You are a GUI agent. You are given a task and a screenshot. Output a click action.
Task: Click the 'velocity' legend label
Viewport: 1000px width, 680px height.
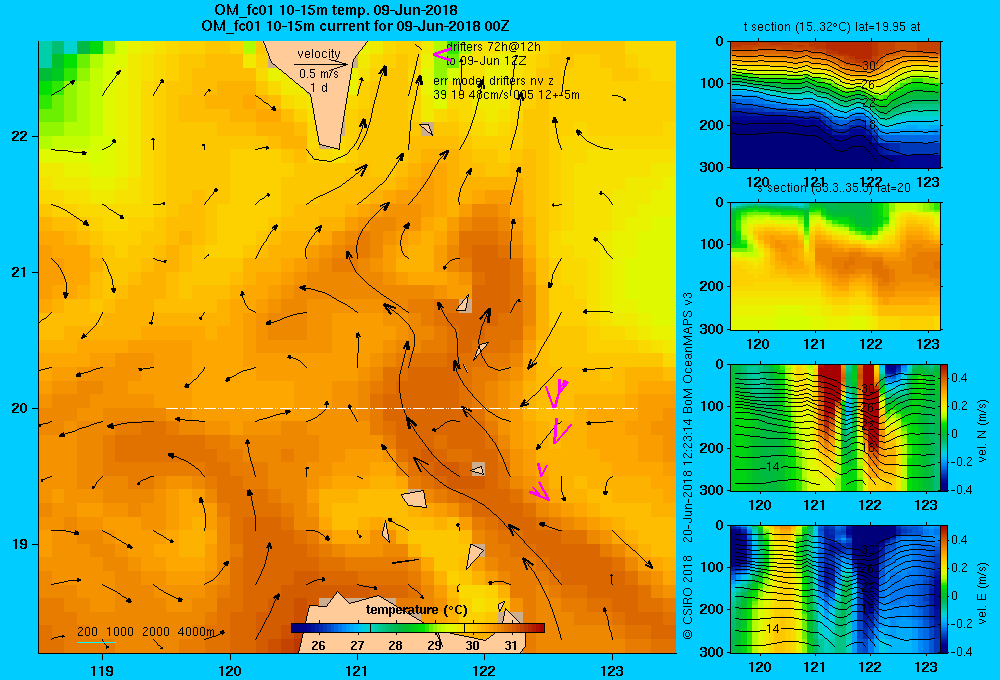pos(319,54)
